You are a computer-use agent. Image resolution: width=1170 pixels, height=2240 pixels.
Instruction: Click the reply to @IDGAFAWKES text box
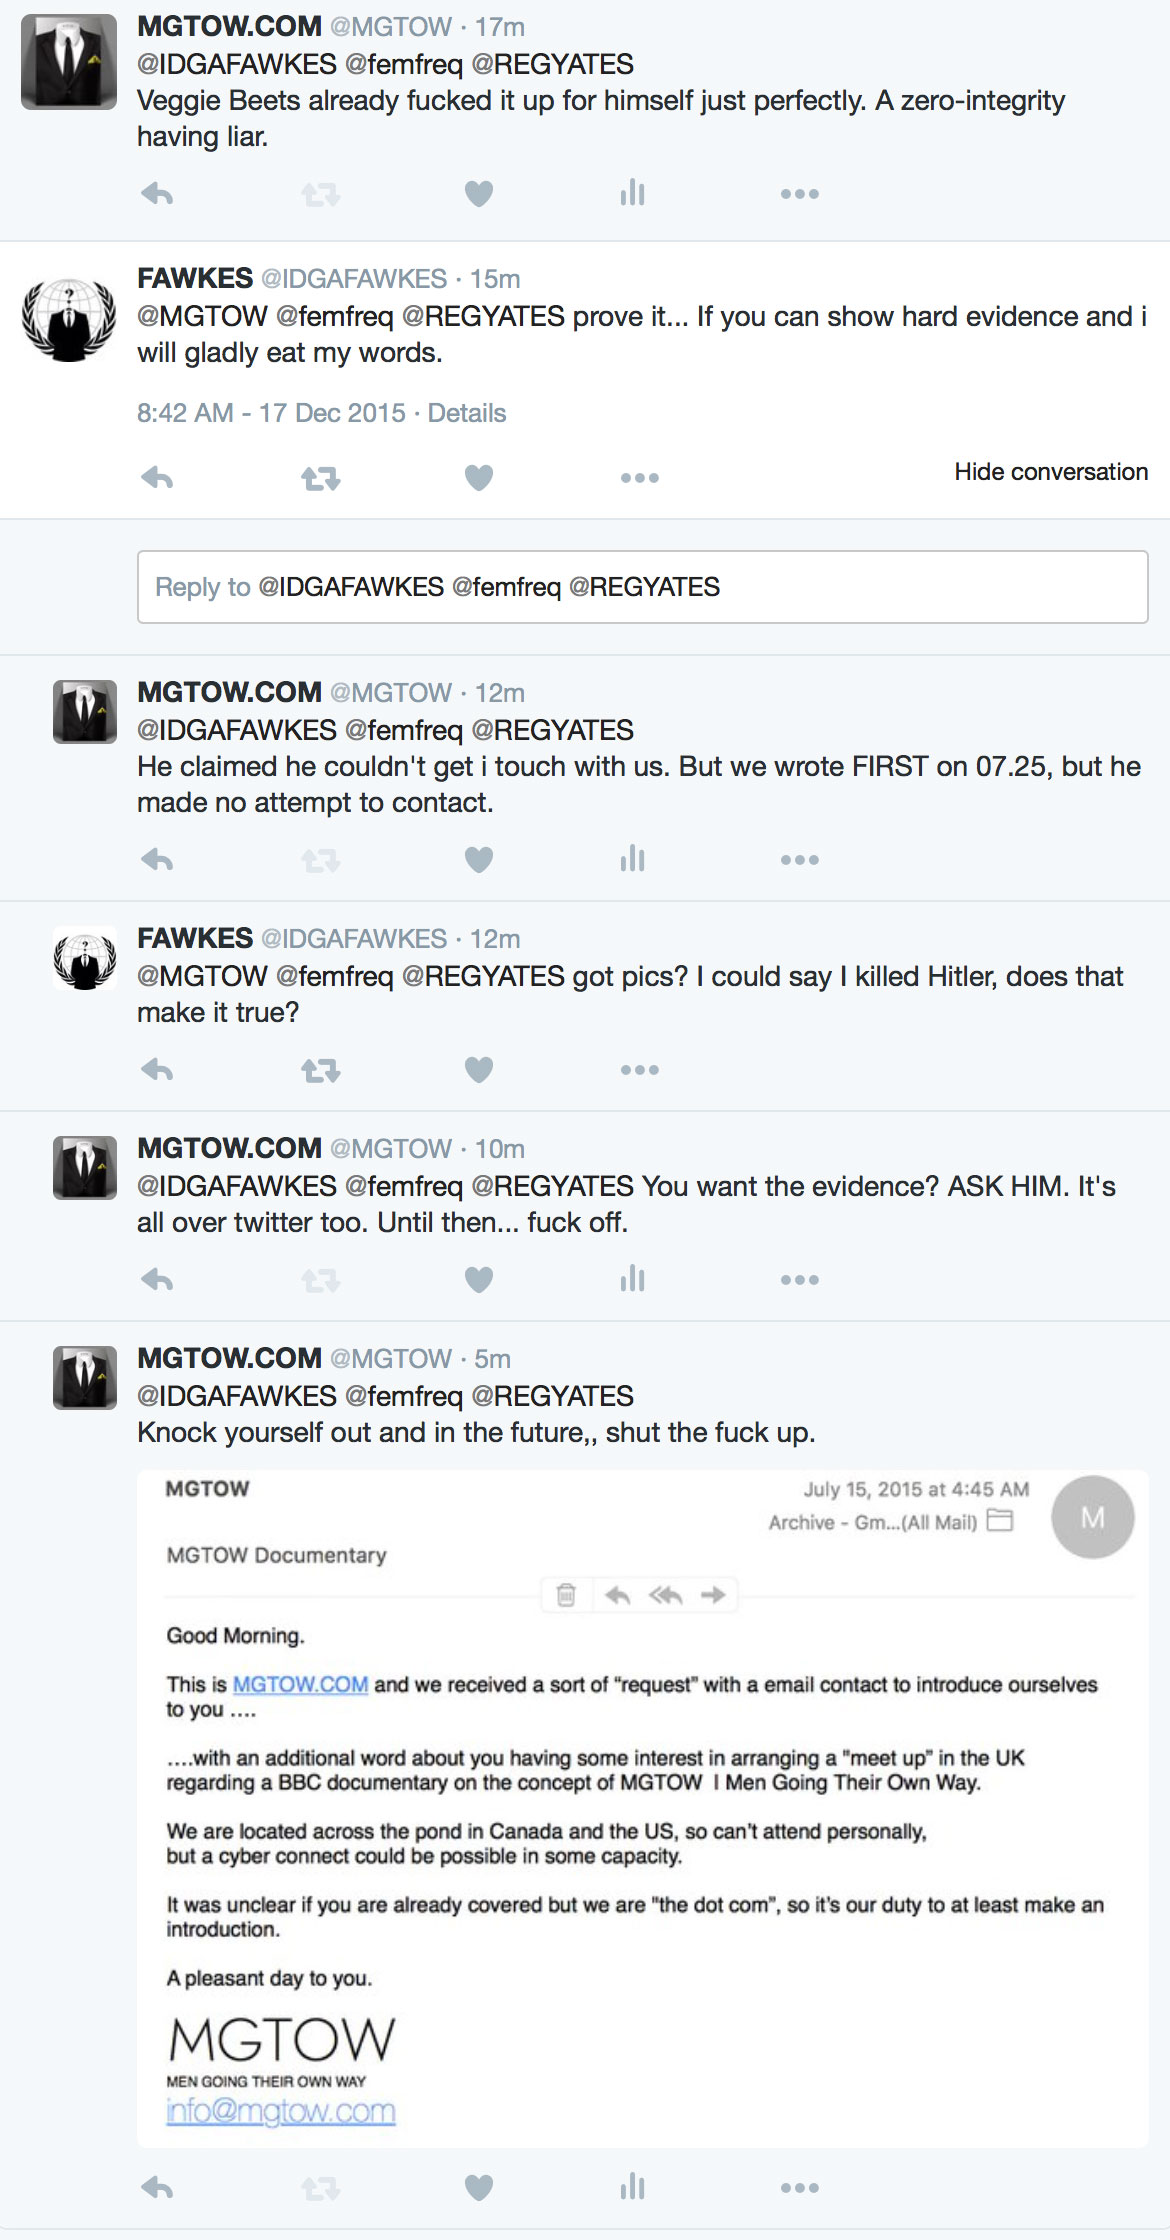pos(642,587)
